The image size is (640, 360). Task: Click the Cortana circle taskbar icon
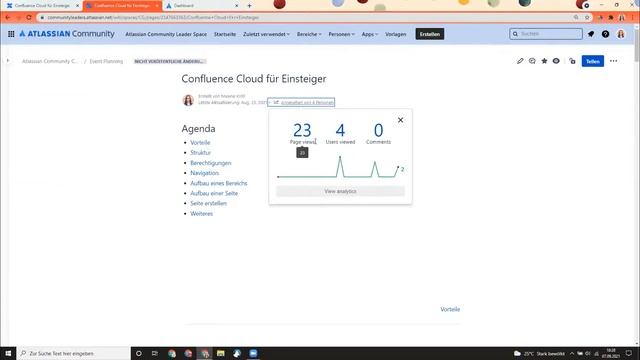click(139, 353)
